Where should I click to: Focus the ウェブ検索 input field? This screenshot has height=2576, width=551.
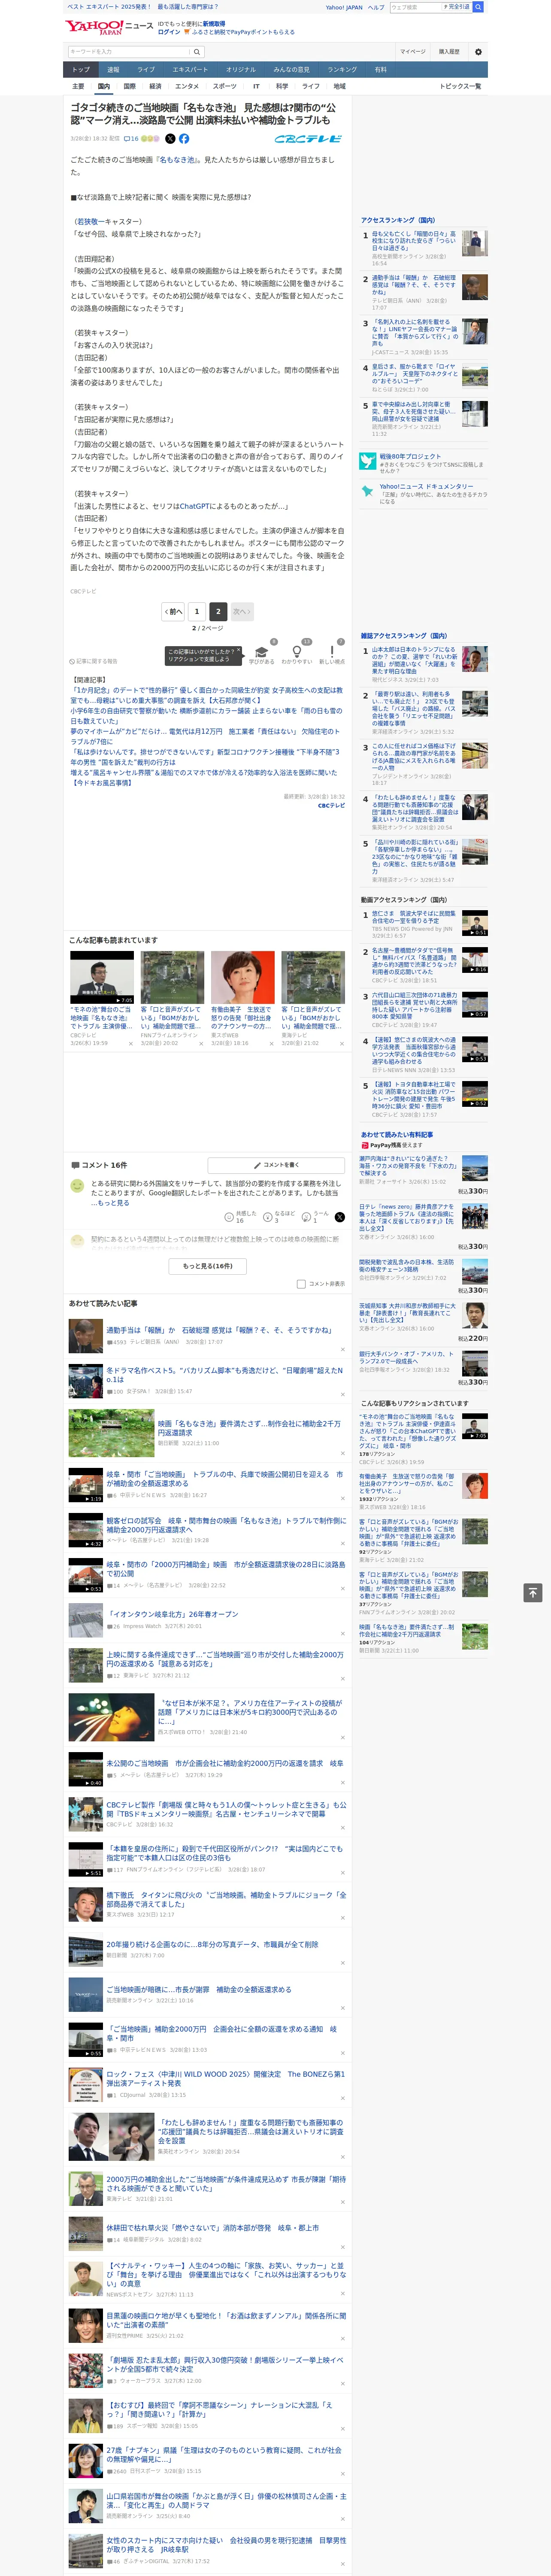(415, 7)
